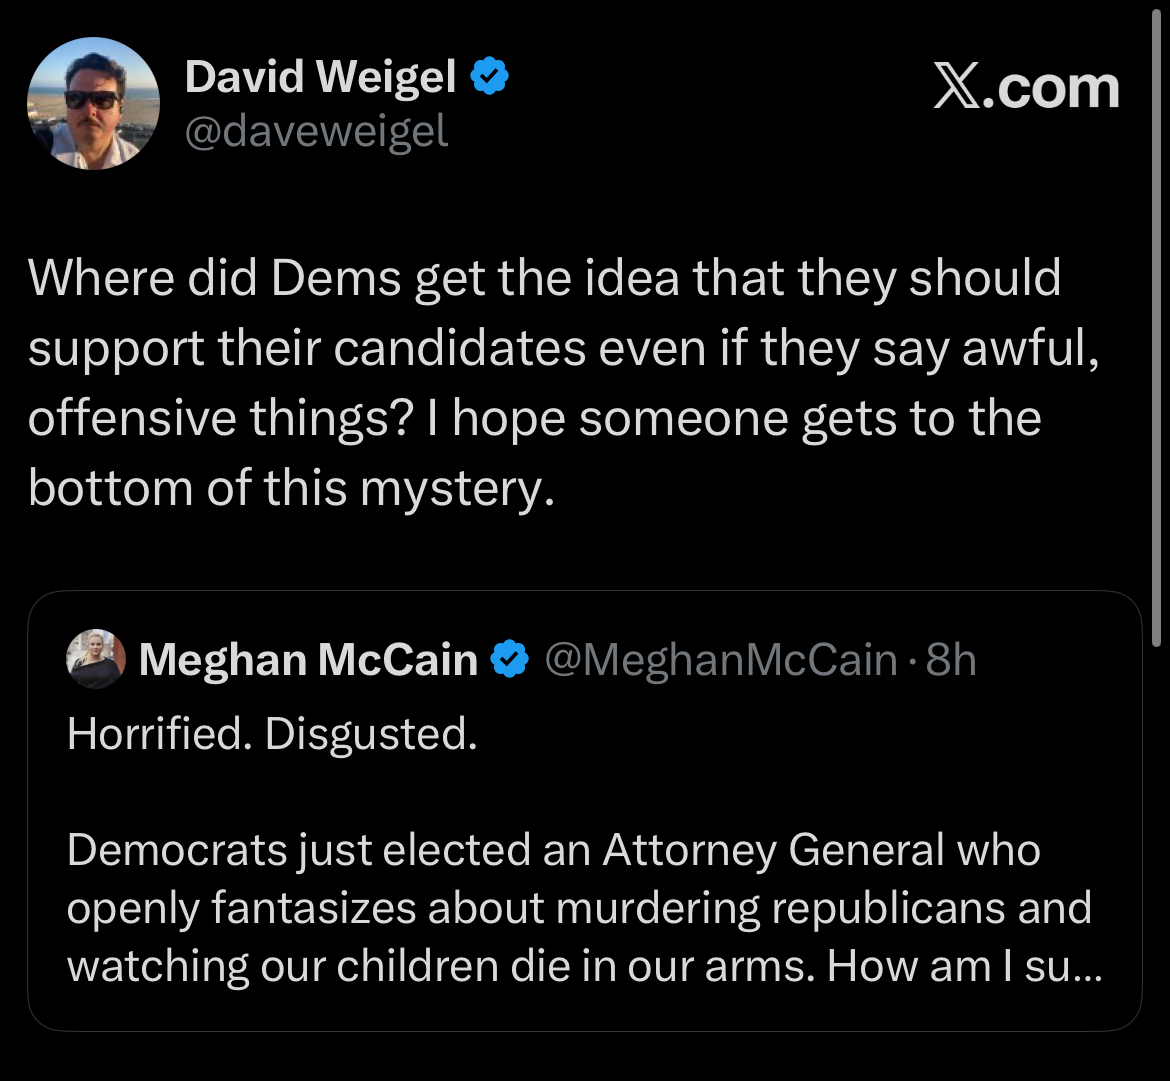This screenshot has width=1170, height=1081.
Task: Click the 8h timestamp on quoted post
Action: tap(951, 660)
